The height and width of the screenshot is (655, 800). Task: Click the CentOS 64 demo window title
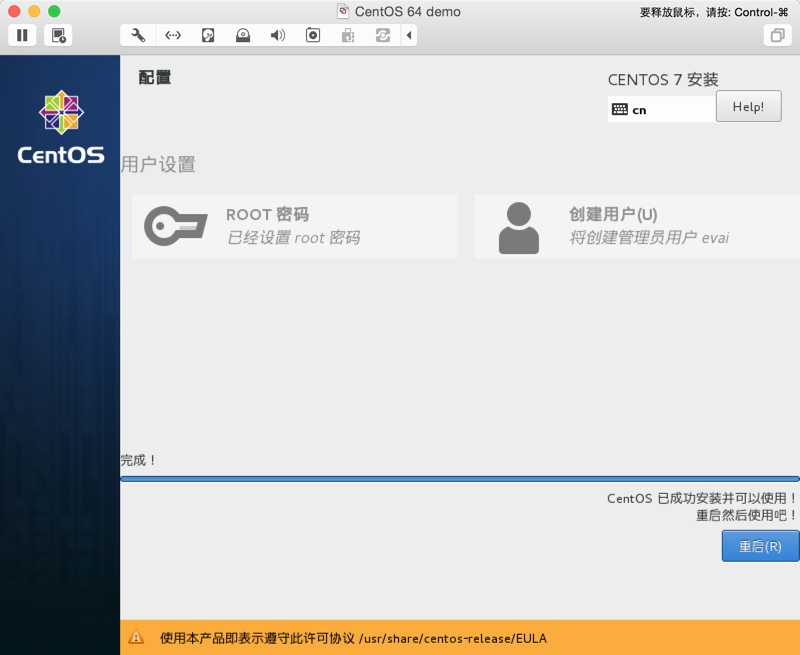click(408, 11)
